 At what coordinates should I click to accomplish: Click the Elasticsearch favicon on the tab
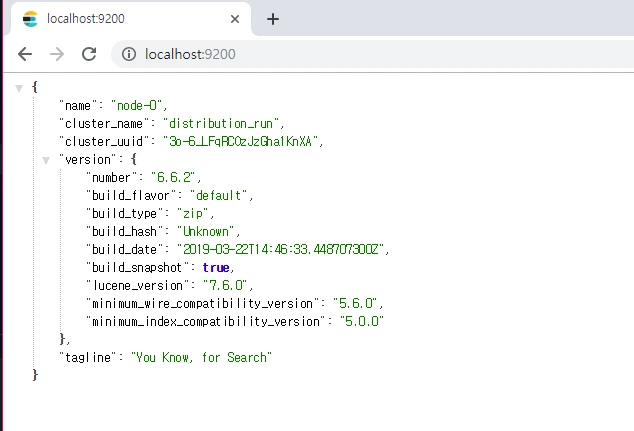30,19
